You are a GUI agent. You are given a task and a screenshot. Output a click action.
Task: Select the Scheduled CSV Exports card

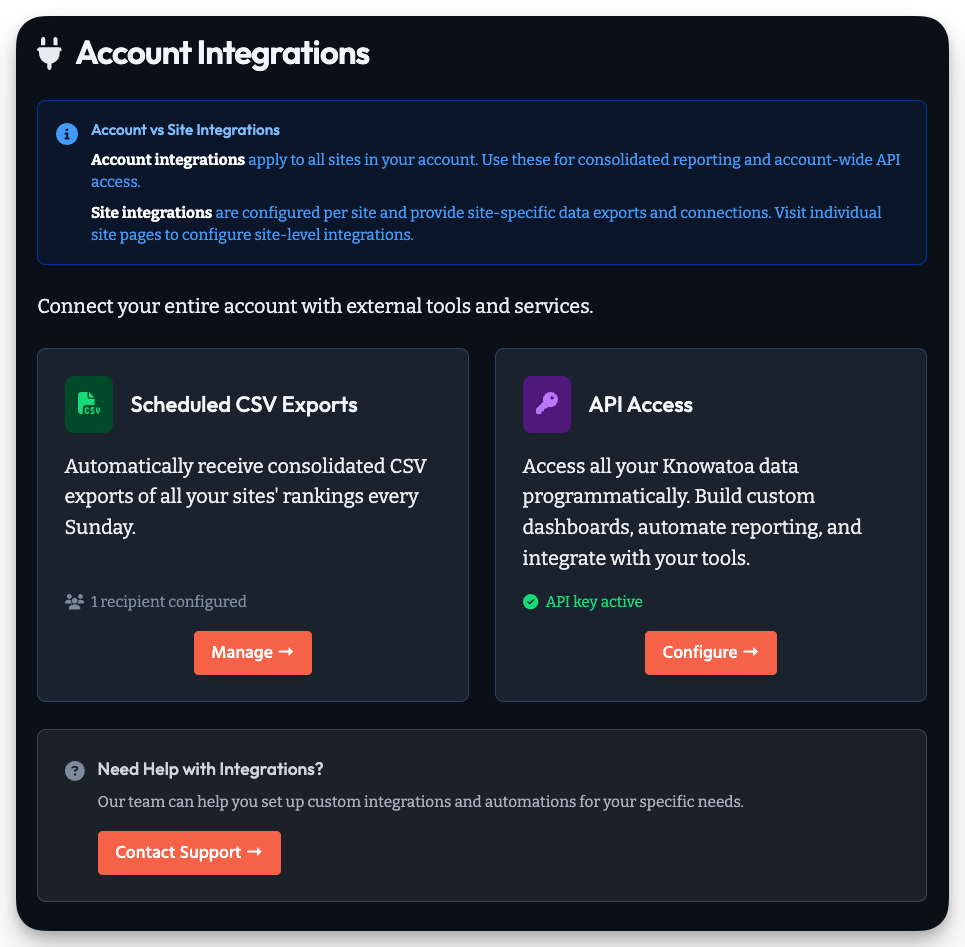pos(253,524)
